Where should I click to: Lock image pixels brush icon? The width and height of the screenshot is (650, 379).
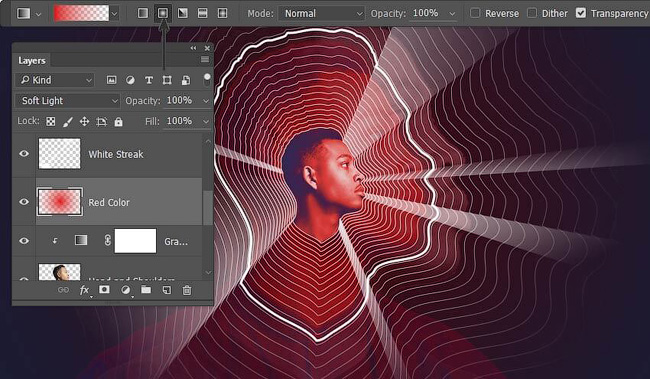pos(68,121)
